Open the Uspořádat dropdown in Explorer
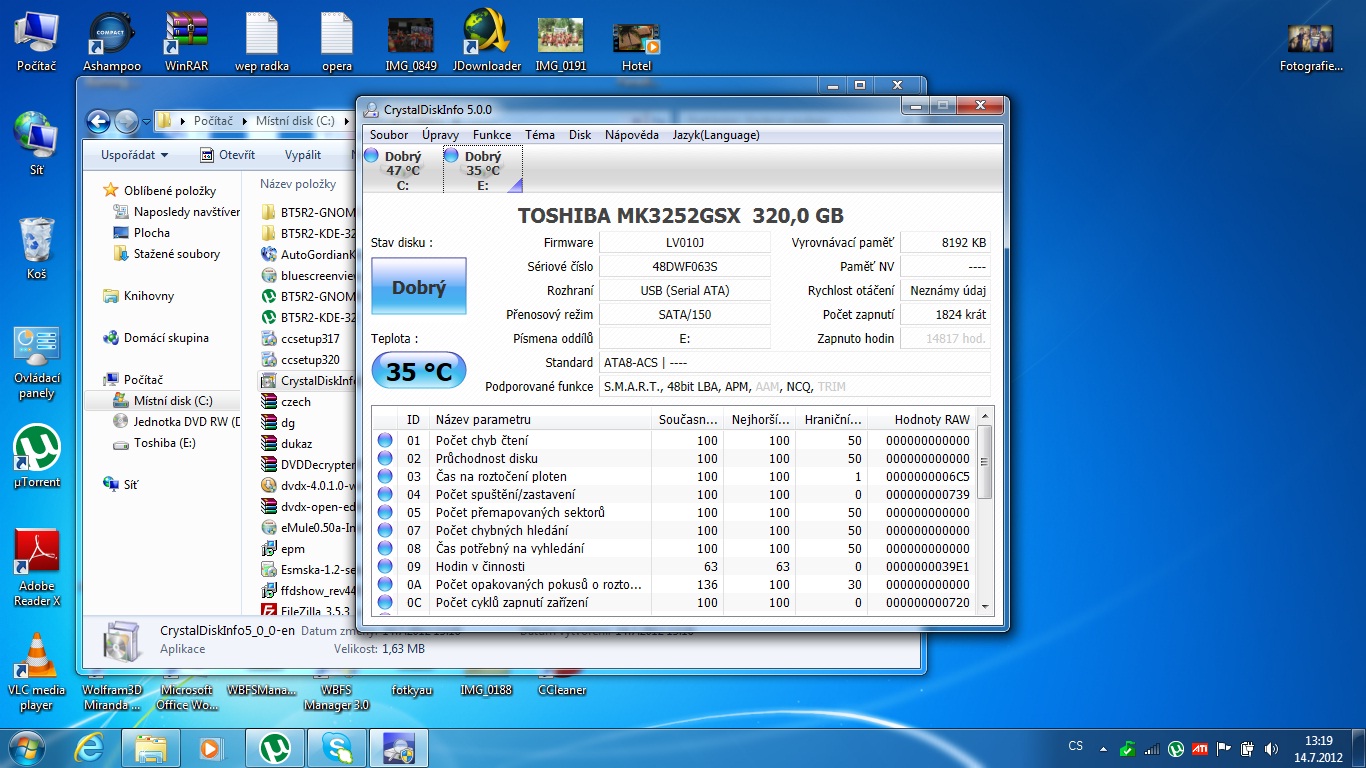Viewport: 1366px width, 768px height. pyautogui.click(x=134, y=155)
